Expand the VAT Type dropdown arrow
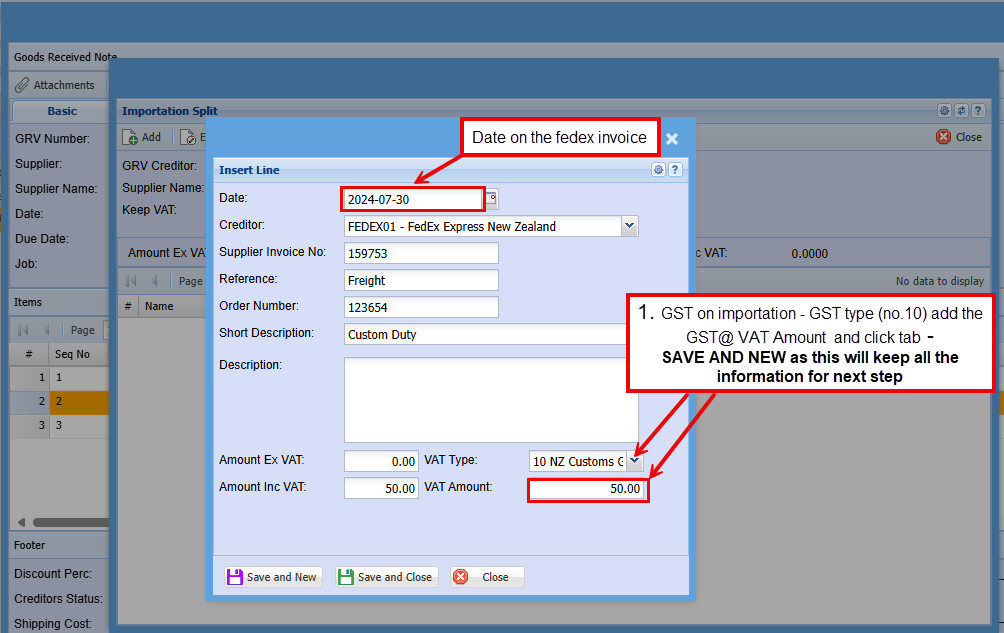The image size is (1004, 633). pos(635,461)
